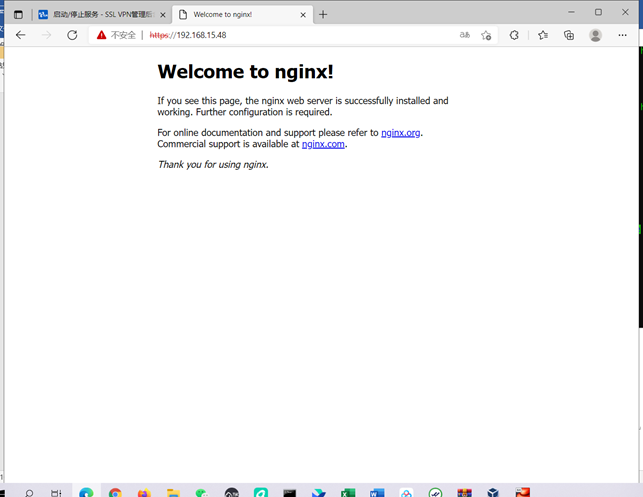The height and width of the screenshot is (497, 643).
Task: Open the tab actions menu icon
Action: pos(18,15)
